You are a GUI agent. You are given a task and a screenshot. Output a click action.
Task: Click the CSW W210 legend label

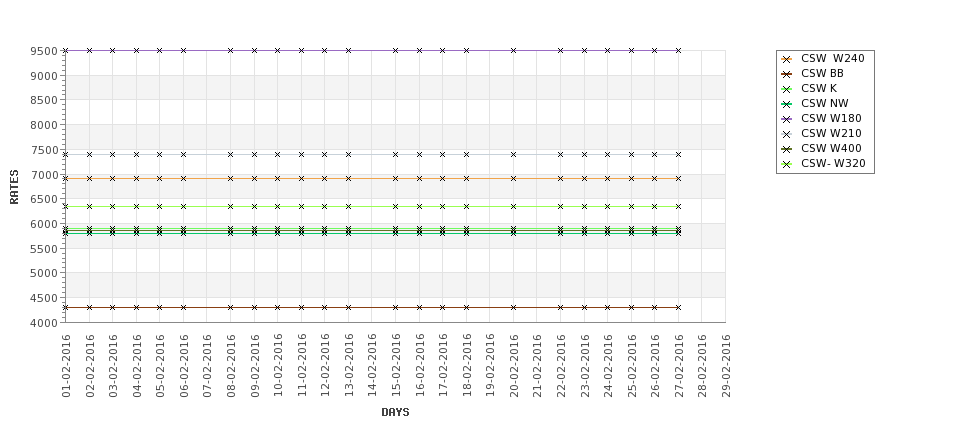[x=831, y=133]
